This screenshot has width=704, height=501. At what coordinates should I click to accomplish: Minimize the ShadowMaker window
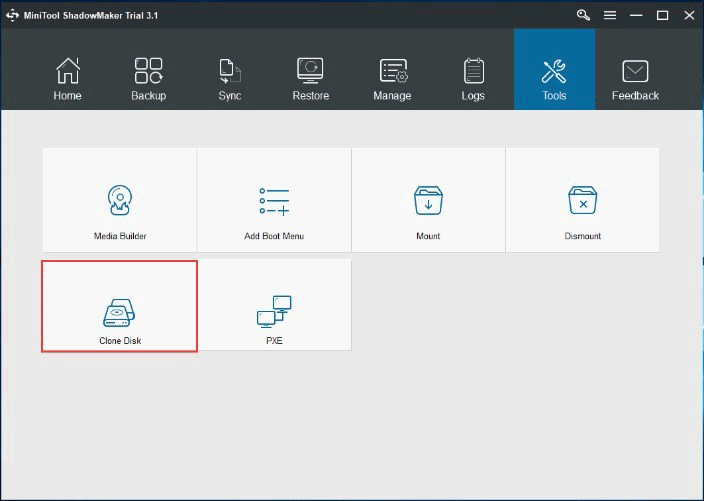(636, 15)
